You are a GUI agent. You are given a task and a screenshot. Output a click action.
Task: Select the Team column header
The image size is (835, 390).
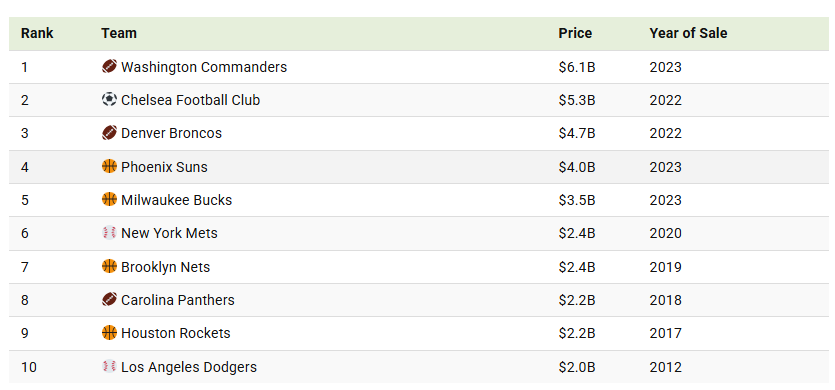tap(119, 33)
